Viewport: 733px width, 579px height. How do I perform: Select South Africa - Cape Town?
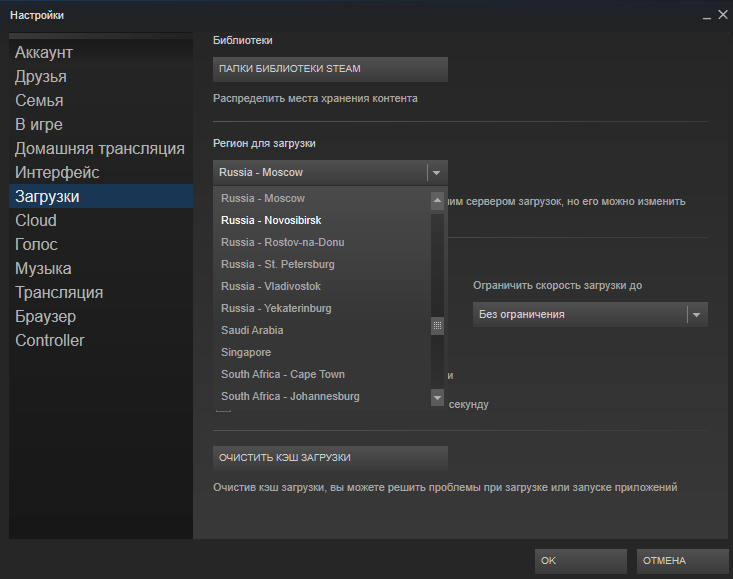tap(322, 374)
